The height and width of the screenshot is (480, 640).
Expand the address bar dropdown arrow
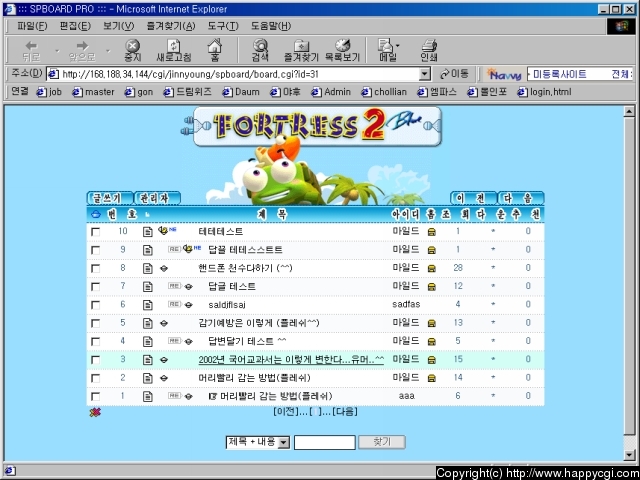[425, 74]
